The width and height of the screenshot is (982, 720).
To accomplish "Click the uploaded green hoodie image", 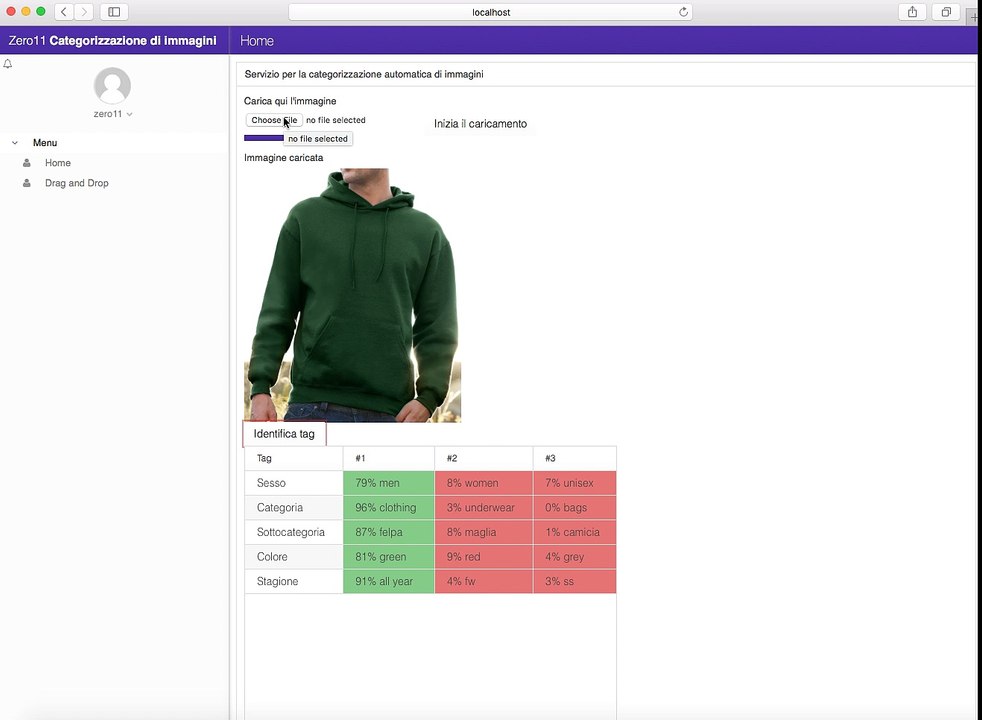I will tap(353, 295).
